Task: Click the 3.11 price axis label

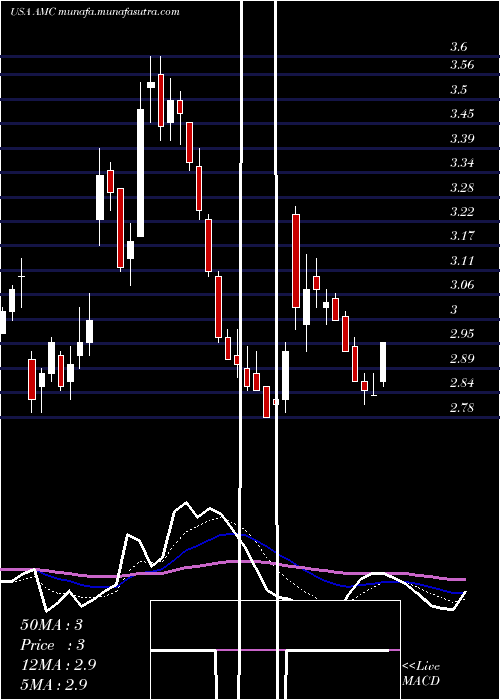Action: click(x=461, y=260)
